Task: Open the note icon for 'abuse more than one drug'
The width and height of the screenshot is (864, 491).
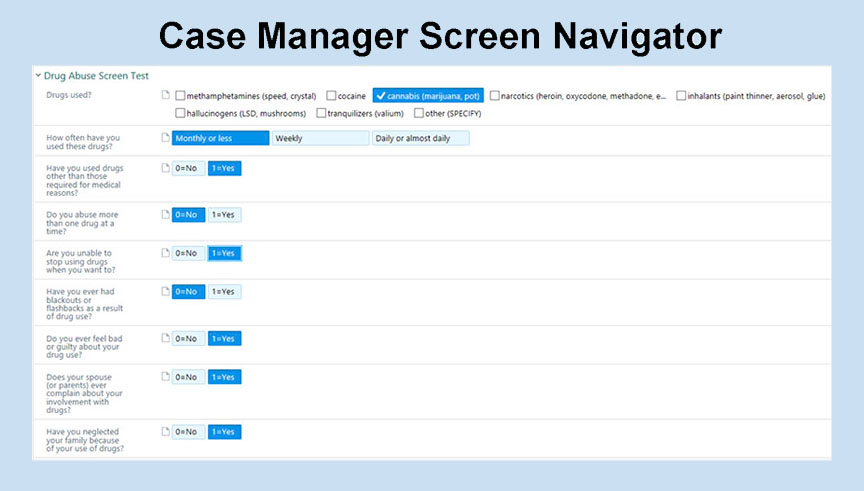Action: click(x=166, y=214)
